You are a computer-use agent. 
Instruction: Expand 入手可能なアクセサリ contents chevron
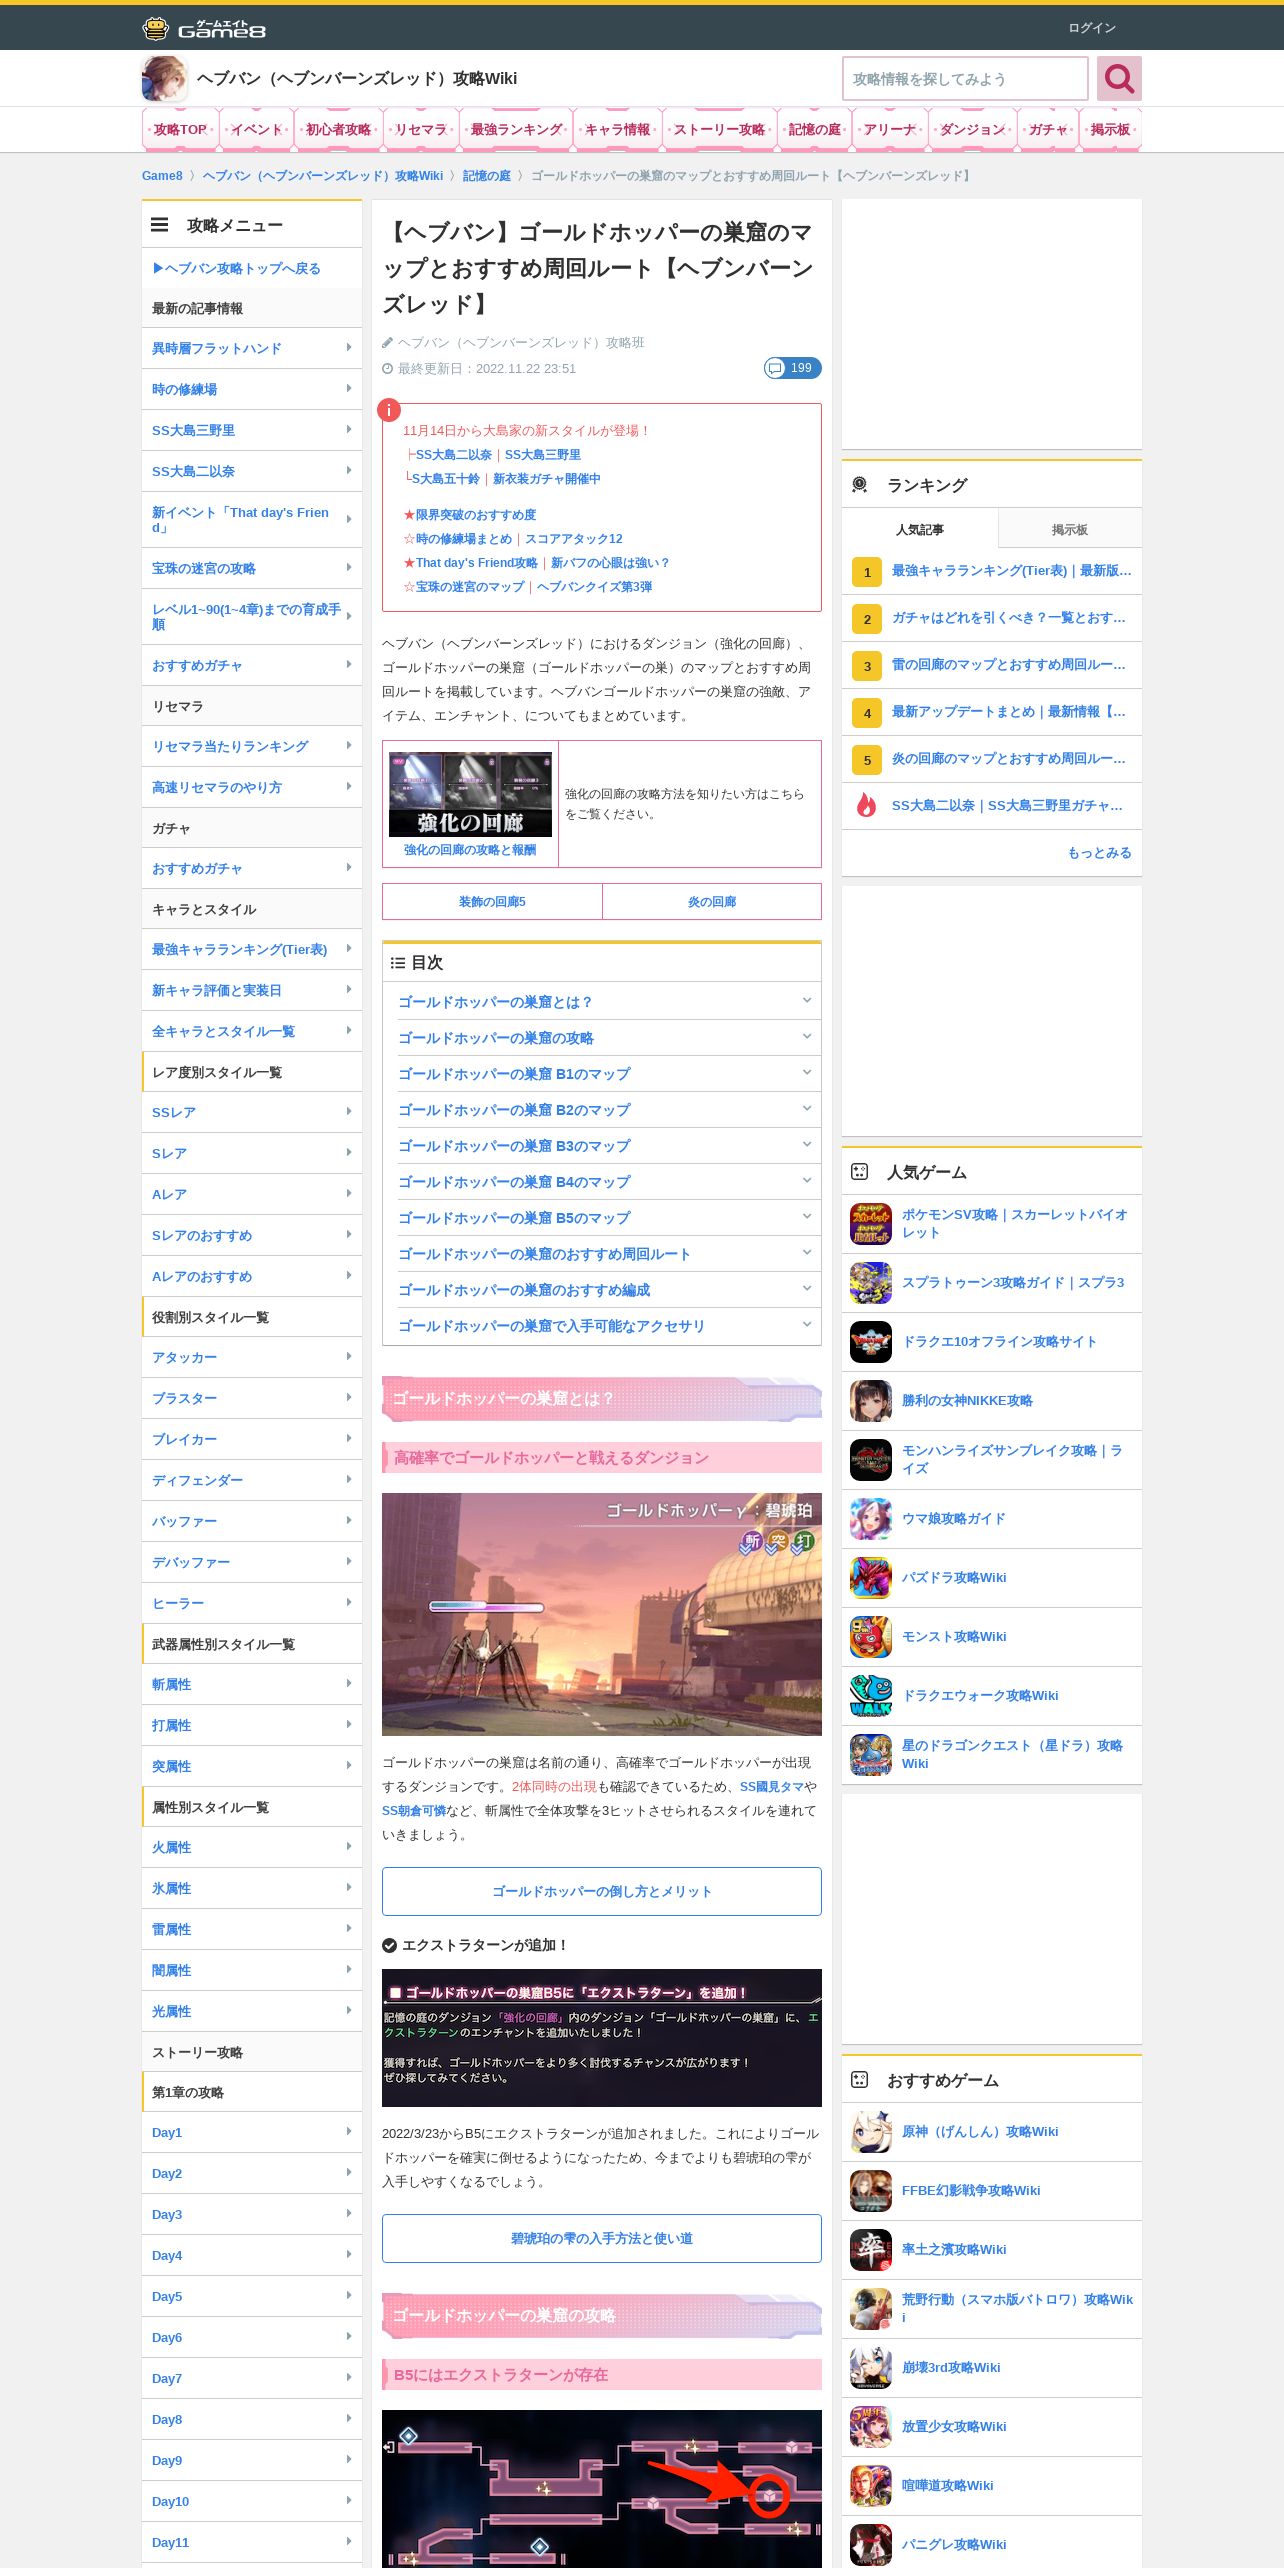point(806,1325)
